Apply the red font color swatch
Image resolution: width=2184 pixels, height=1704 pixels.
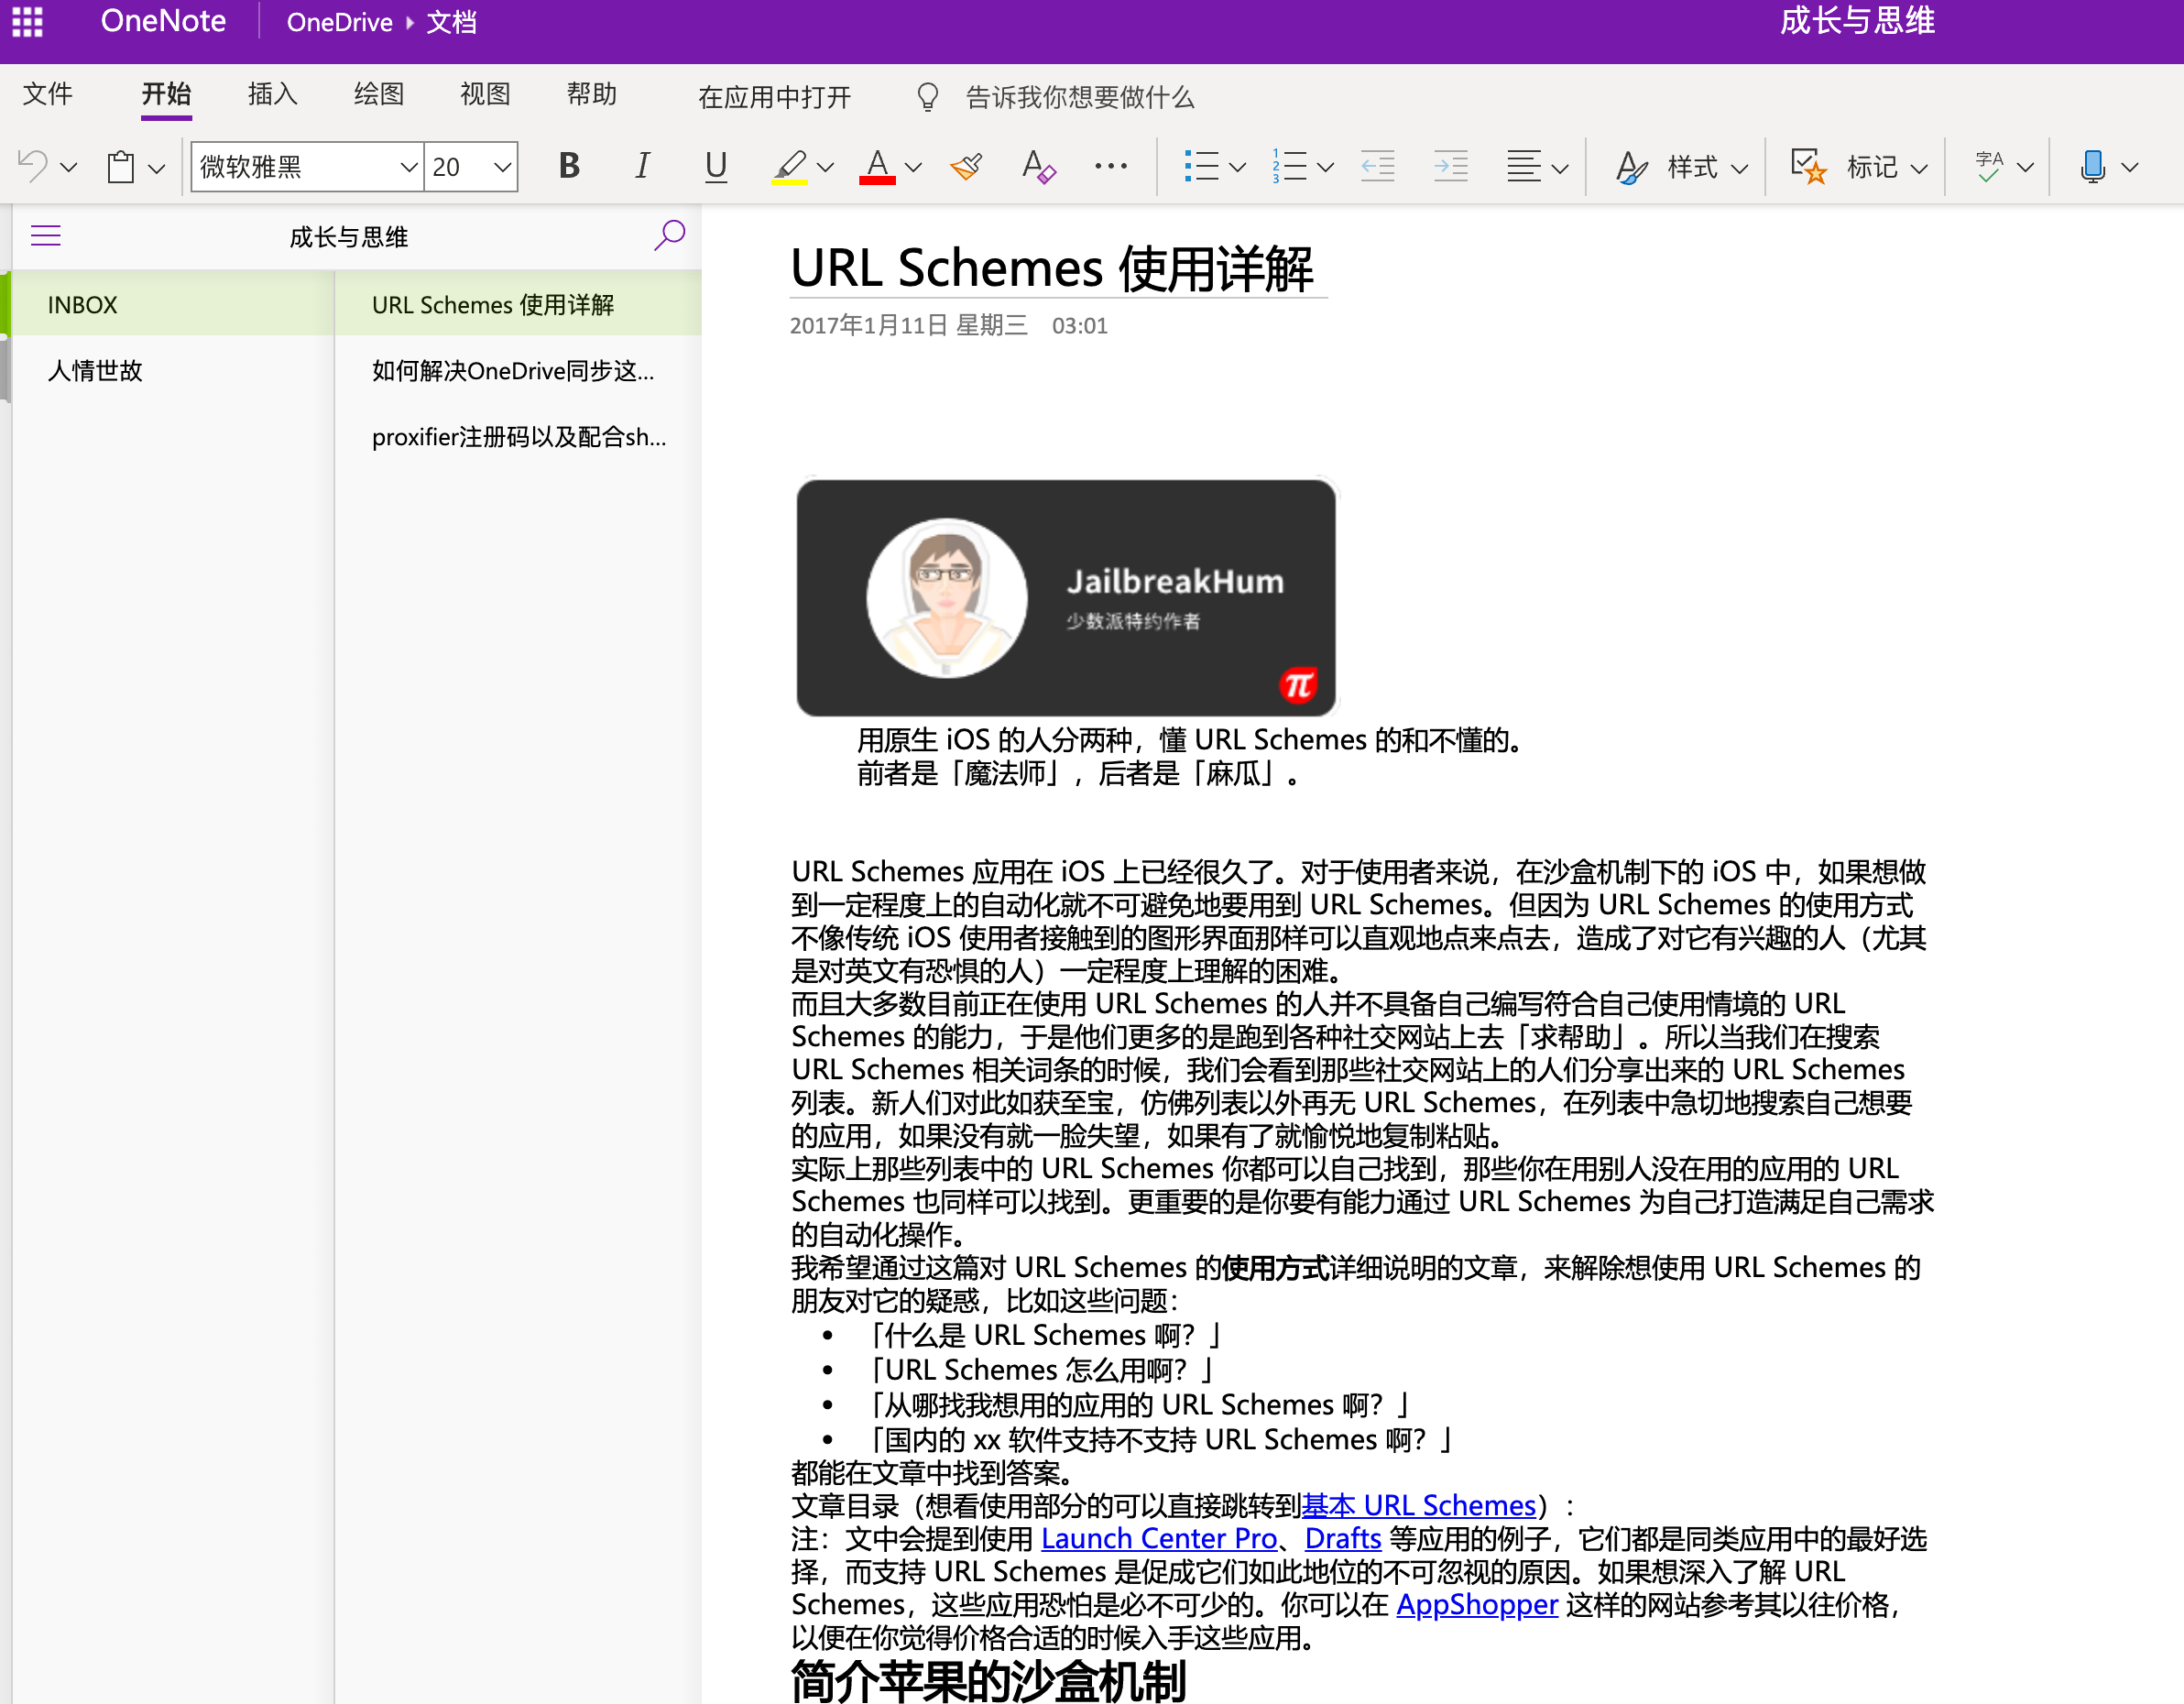pyautogui.click(x=877, y=166)
